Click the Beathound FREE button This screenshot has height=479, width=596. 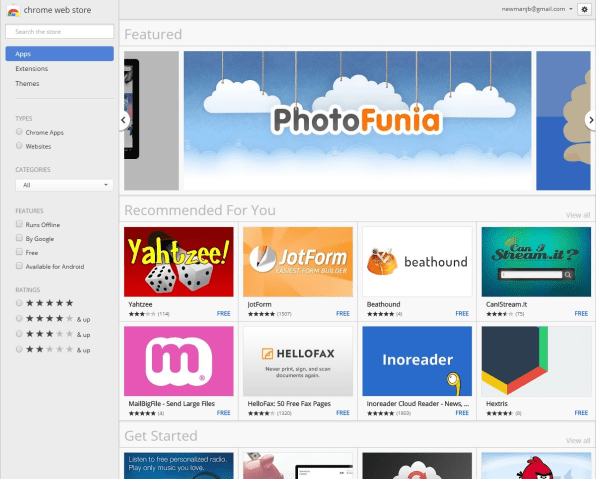tap(462, 314)
